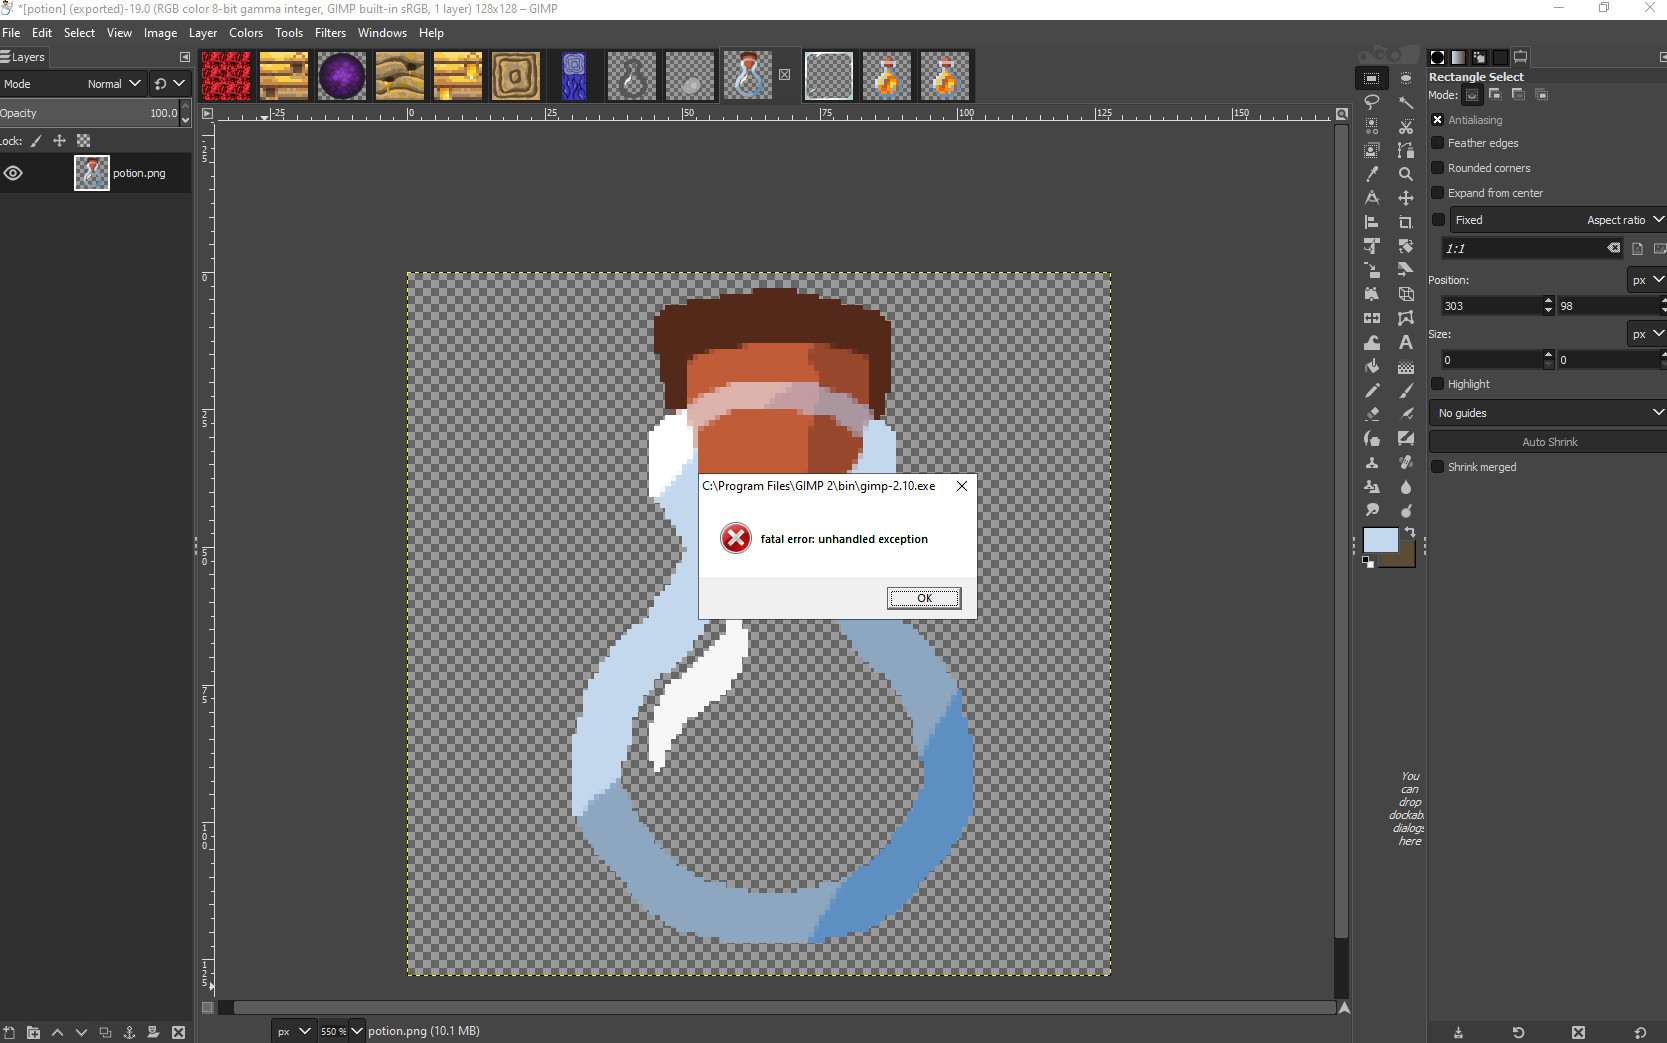The height and width of the screenshot is (1043, 1667).
Task: Check the Rounded corners option
Action: [1438, 168]
